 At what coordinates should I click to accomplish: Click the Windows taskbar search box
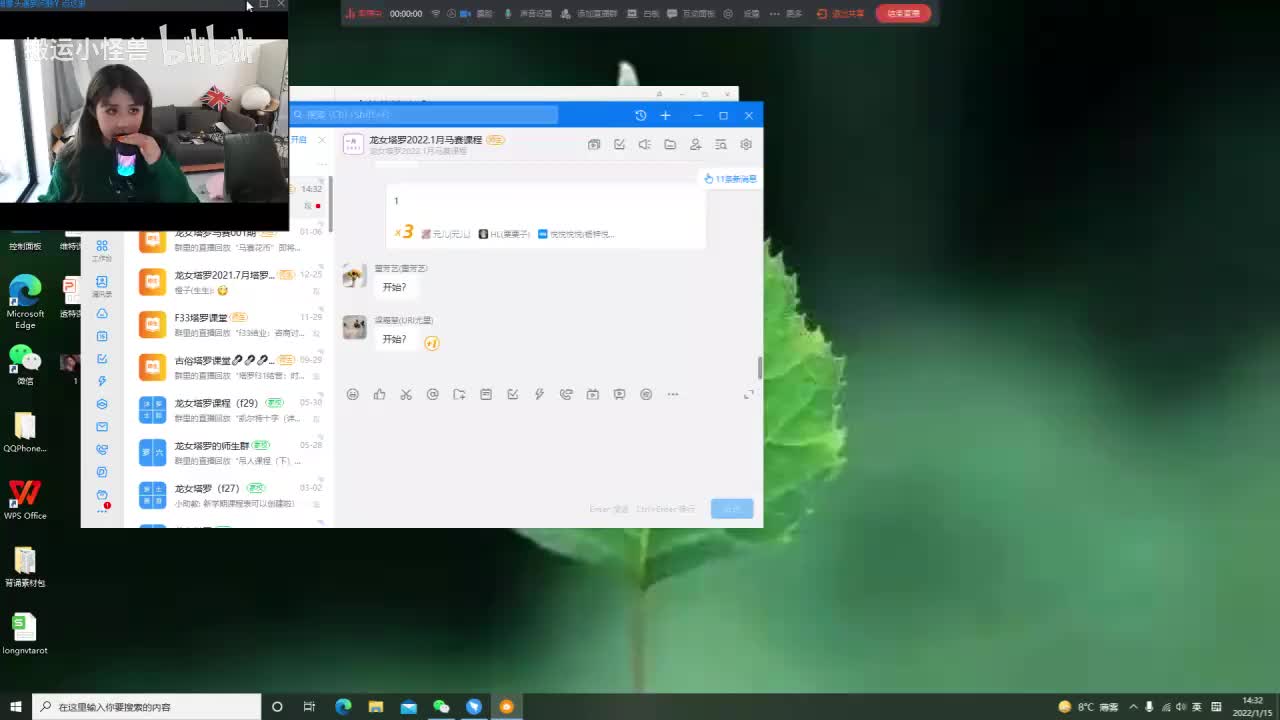coord(147,707)
